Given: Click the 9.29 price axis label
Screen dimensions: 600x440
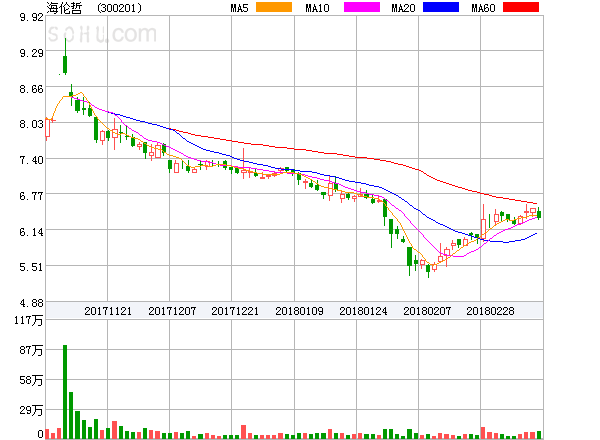Looking at the screenshot, I should click(x=31, y=53).
